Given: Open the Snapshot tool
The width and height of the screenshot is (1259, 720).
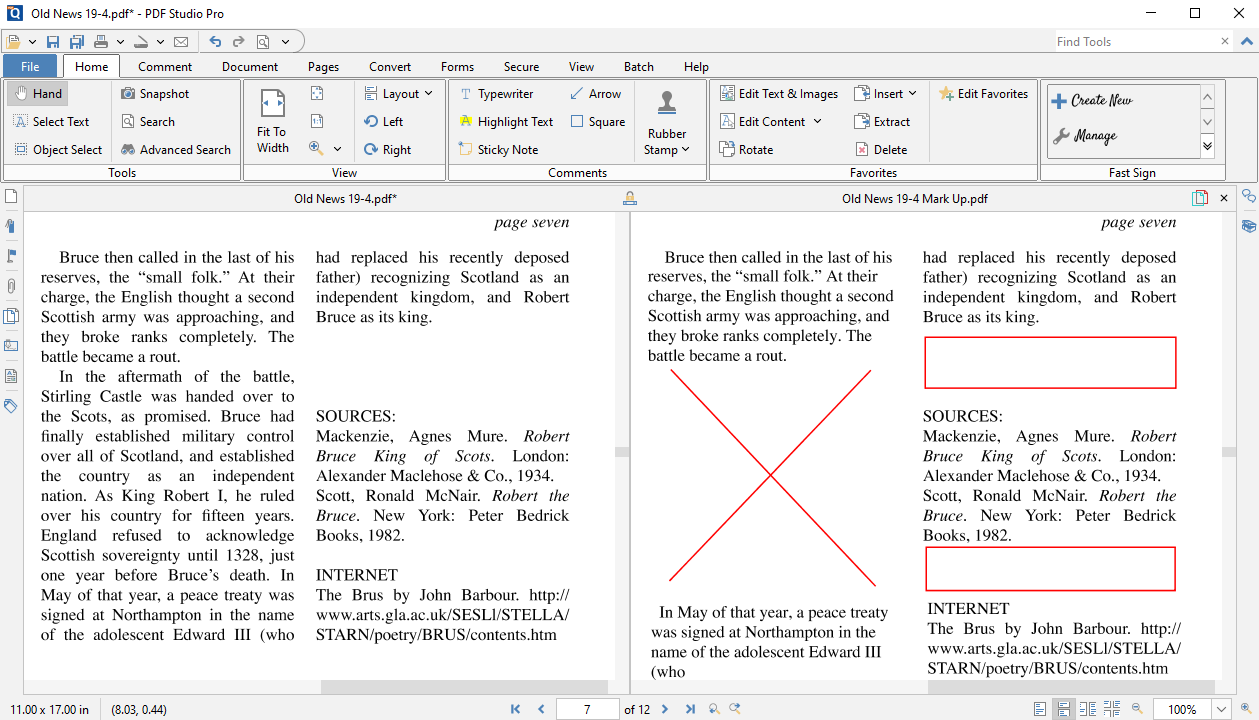Looking at the screenshot, I should point(160,92).
